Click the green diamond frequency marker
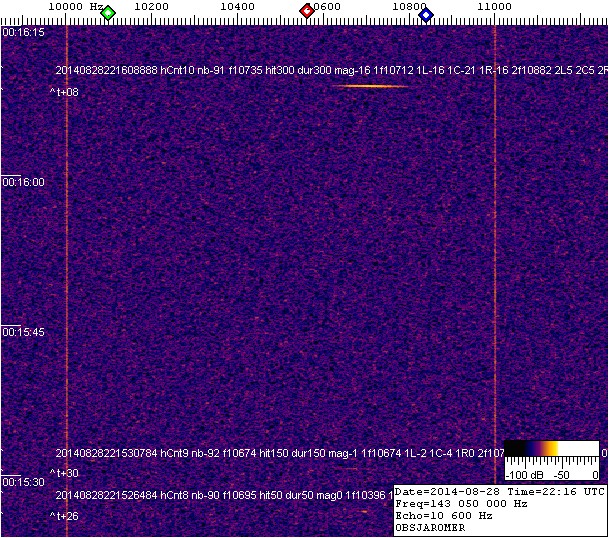609x538 pixels. tap(108, 13)
